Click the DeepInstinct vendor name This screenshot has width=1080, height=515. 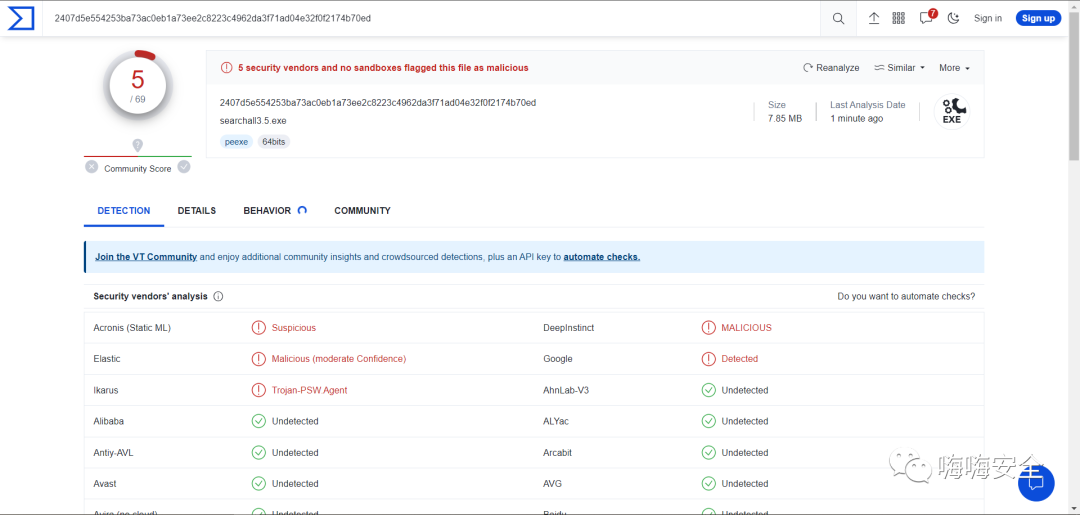click(568, 328)
